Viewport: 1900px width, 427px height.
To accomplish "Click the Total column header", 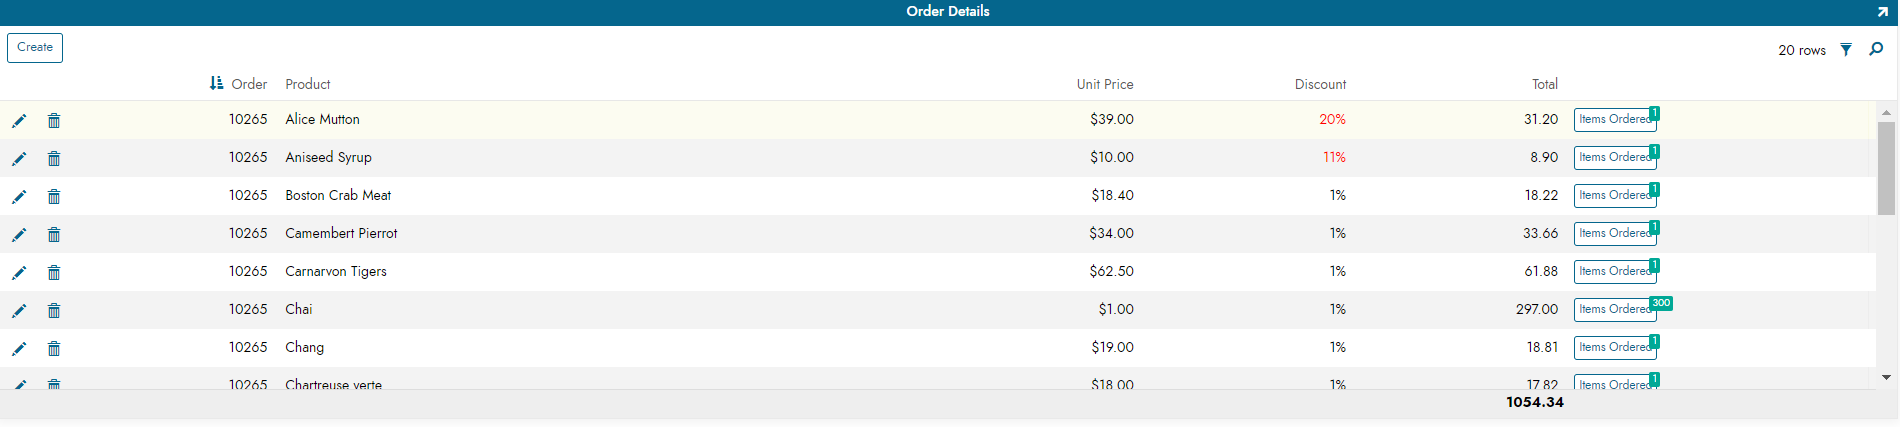I will pos(1544,84).
